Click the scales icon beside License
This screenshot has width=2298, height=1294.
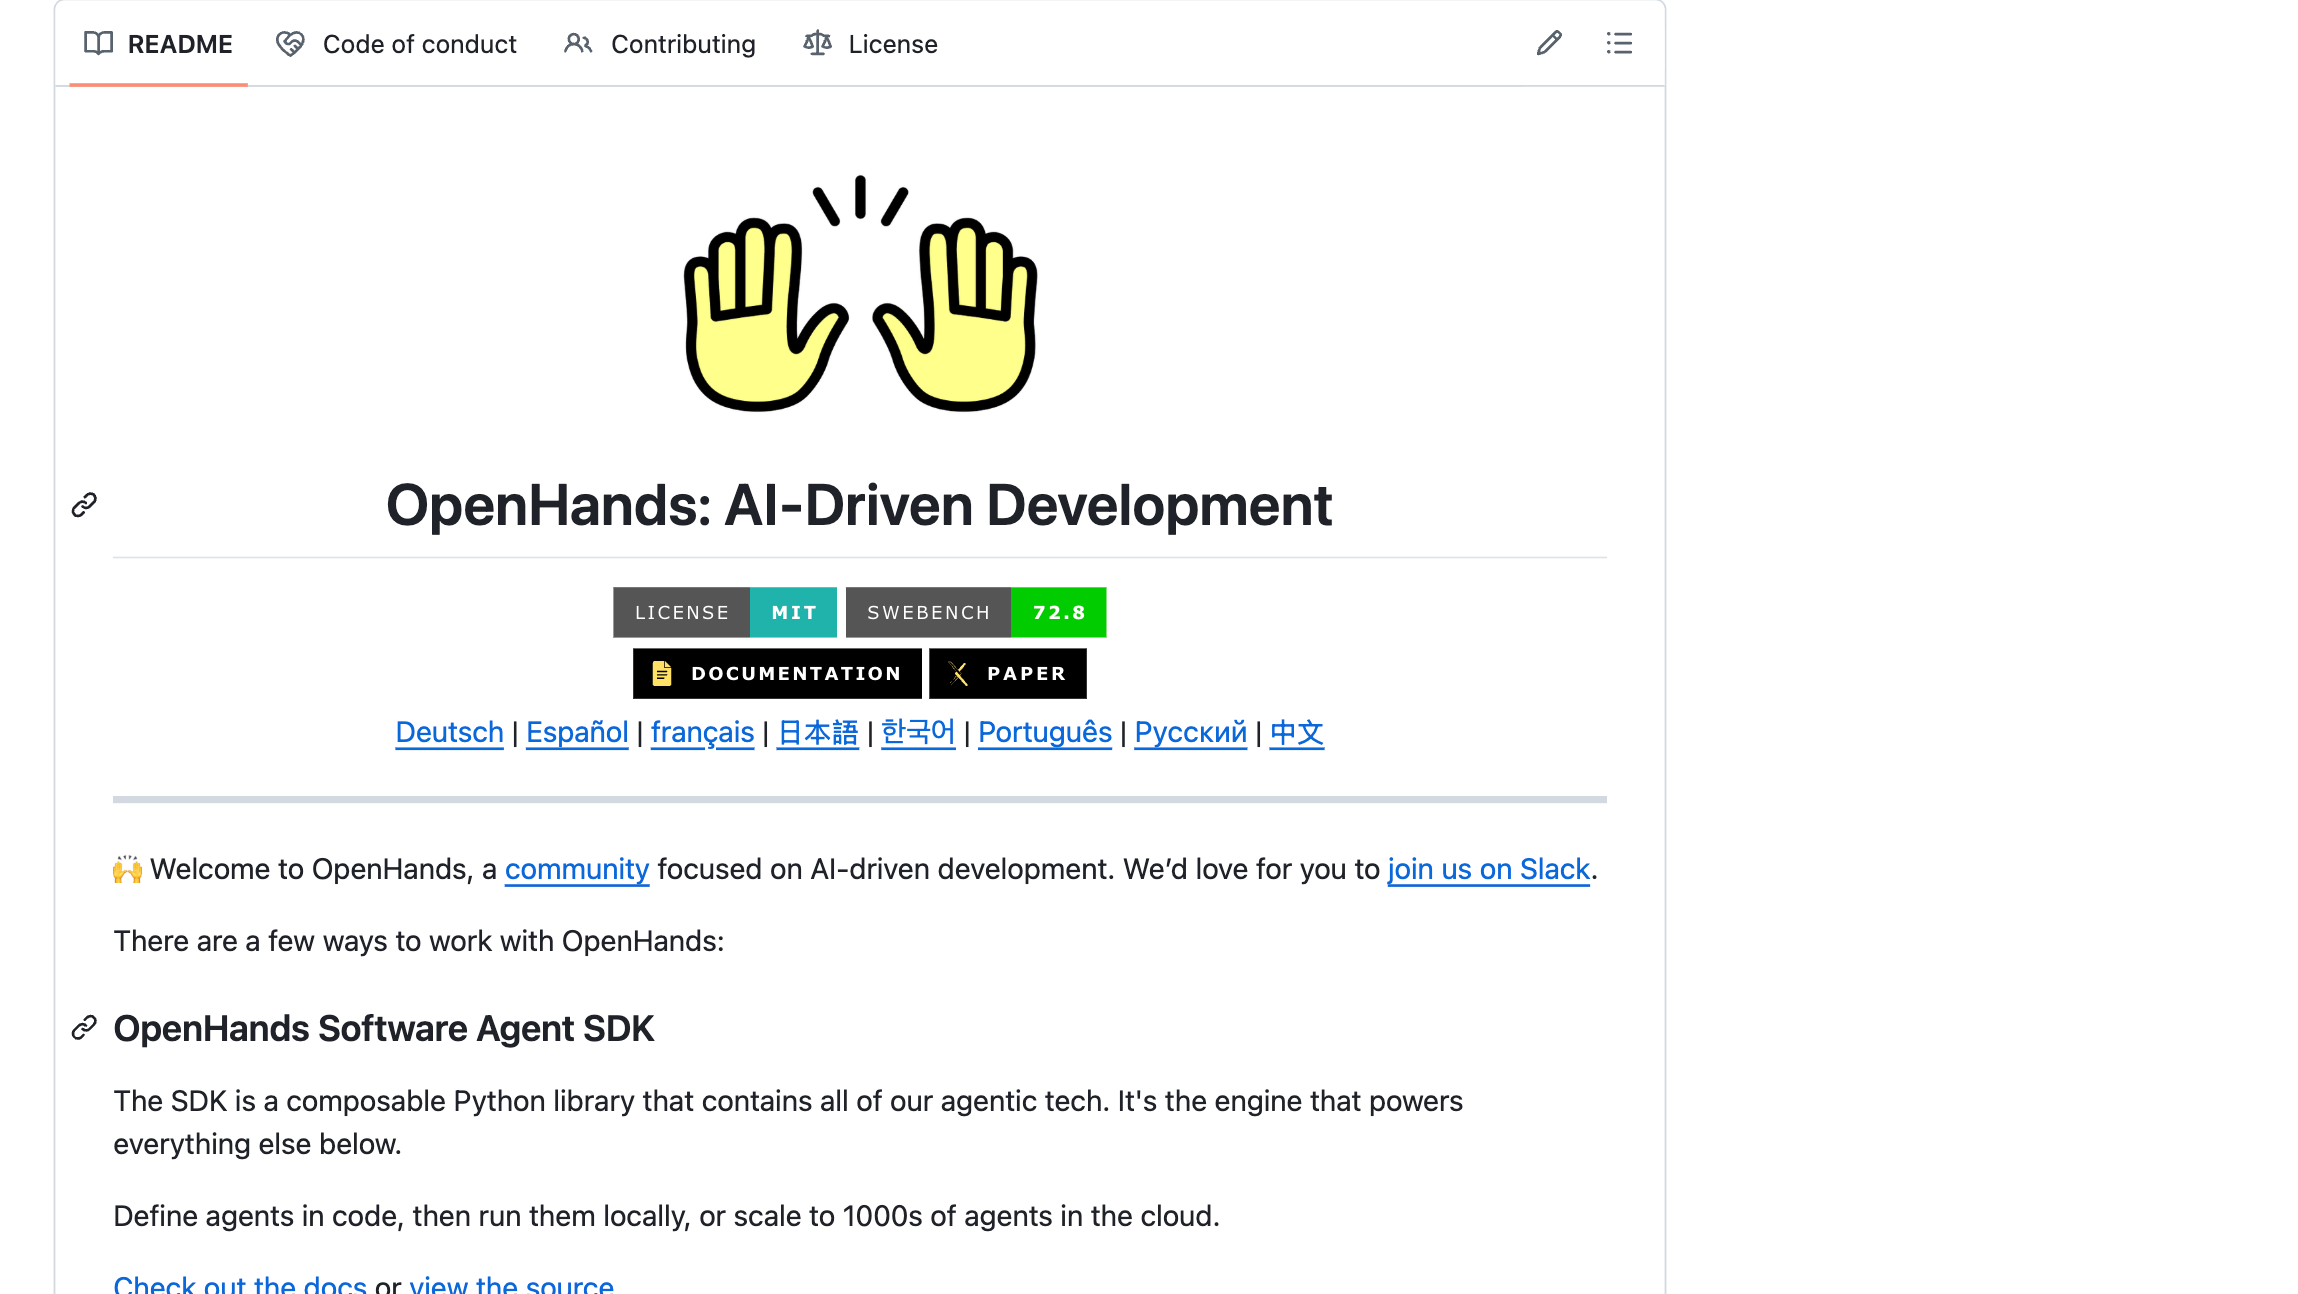pos(817,43)
